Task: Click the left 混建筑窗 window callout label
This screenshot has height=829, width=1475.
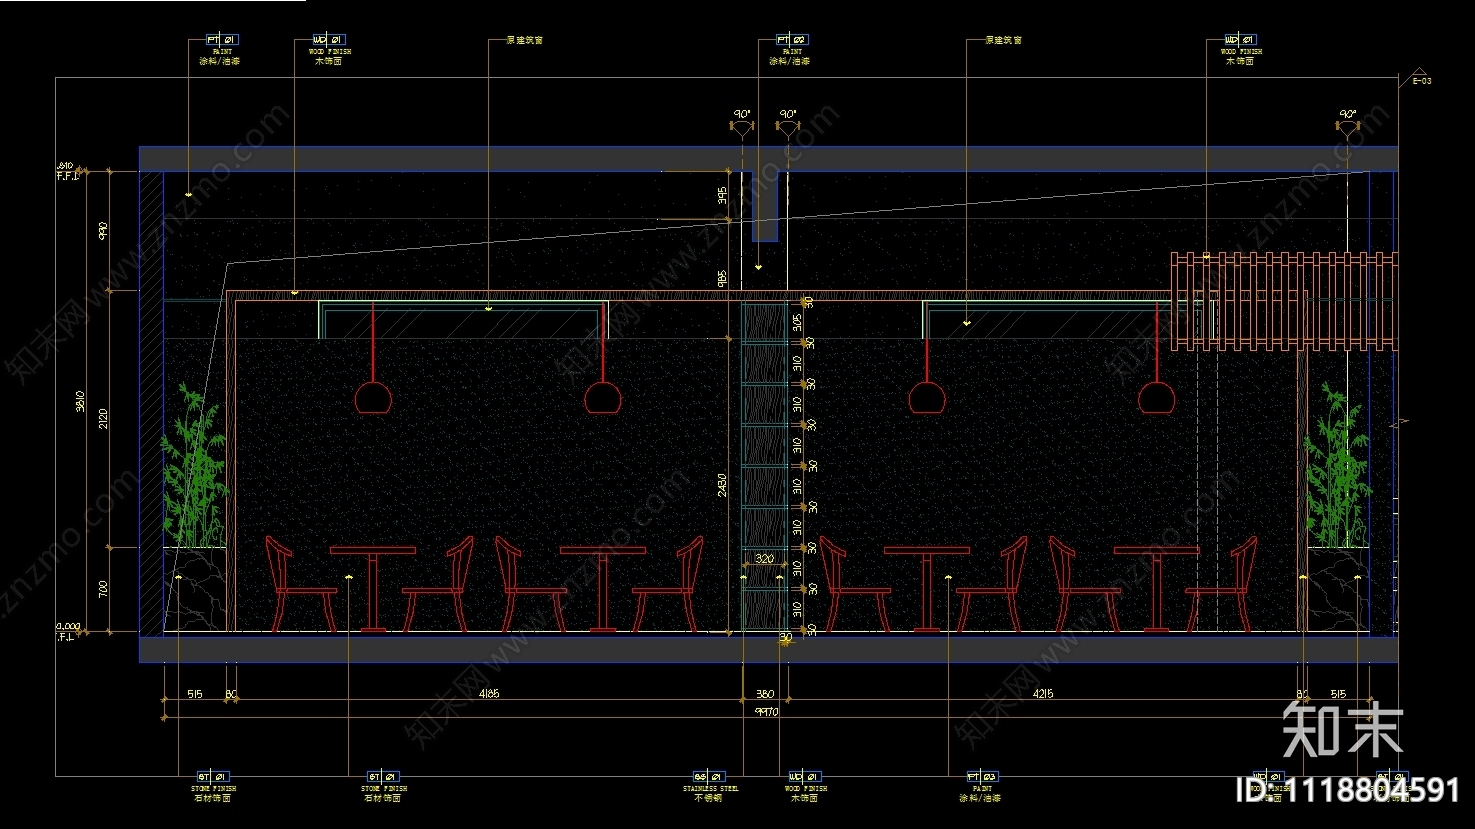Action: pyautogui.click(x=525, y=40)
